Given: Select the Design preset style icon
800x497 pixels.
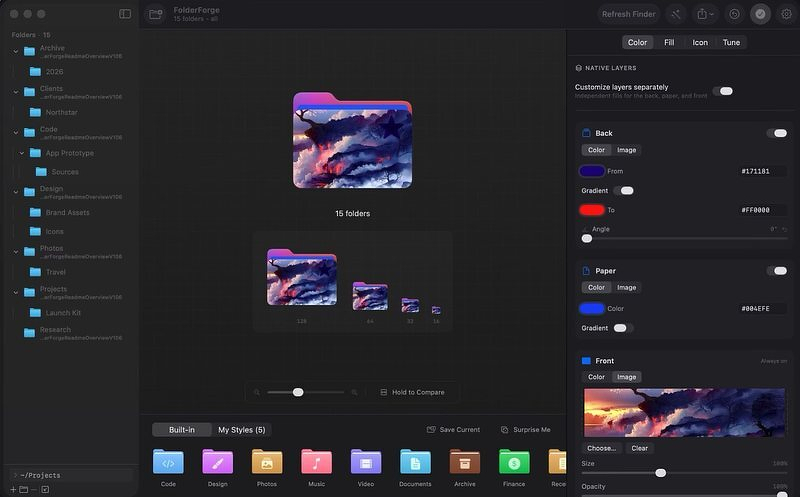Looking at the screenshot, I should tap(218, 462).
